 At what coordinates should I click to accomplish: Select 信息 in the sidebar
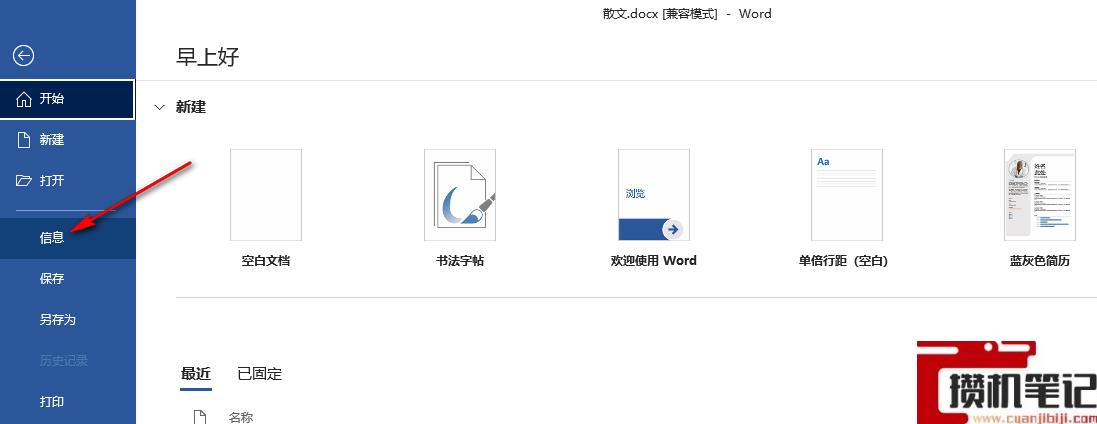pyautogui.click(x=67, y=238)
